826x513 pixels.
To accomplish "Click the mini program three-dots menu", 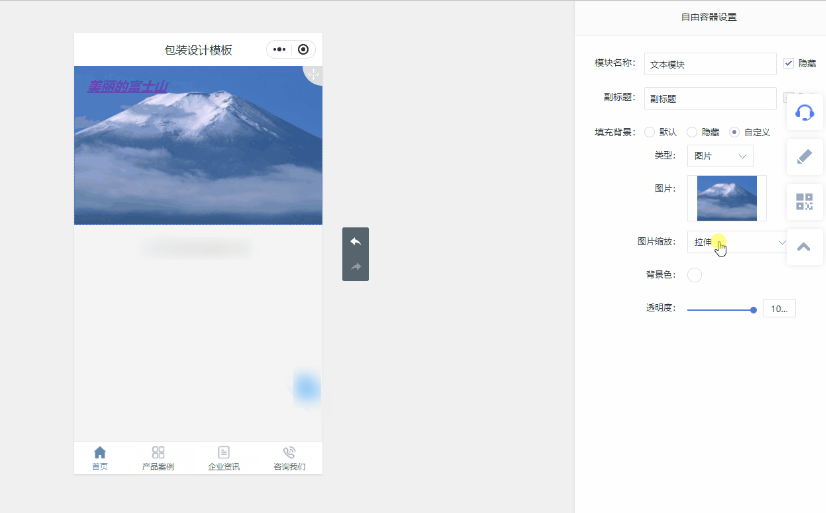I will pos(279,49).
